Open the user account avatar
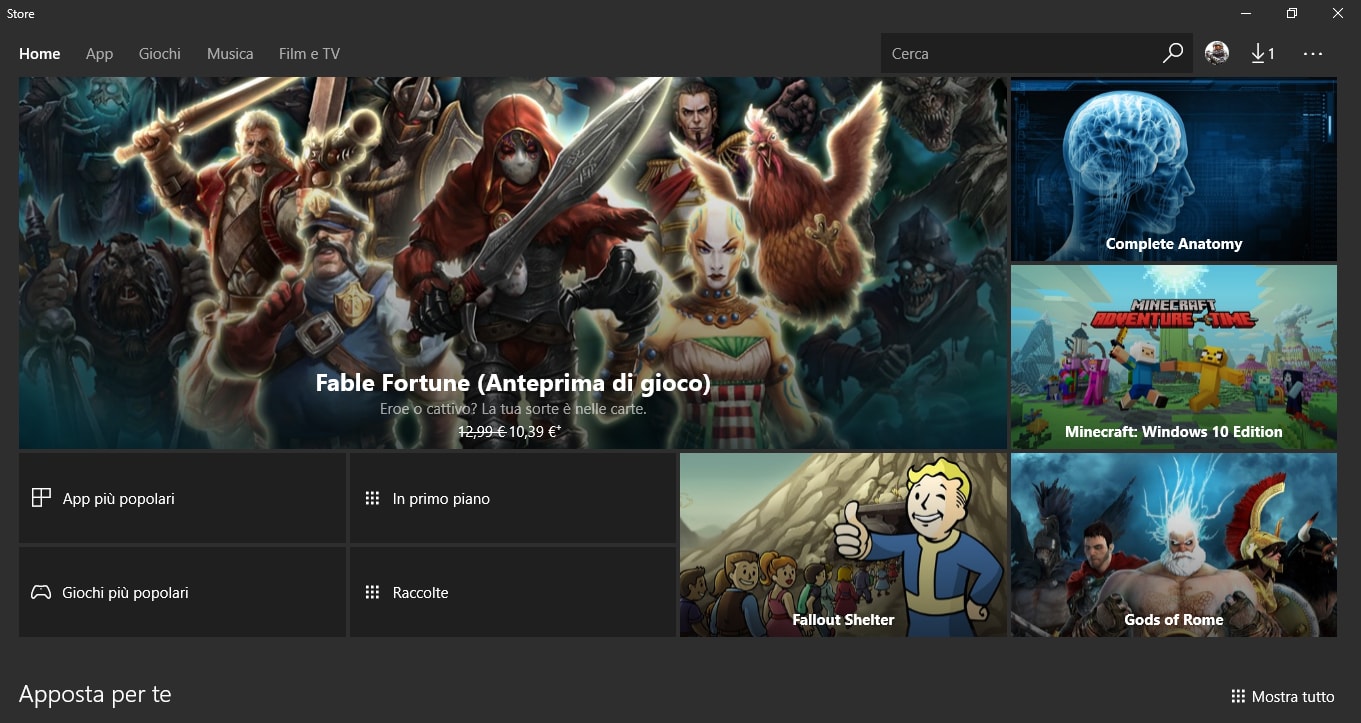The width and height of the screenshot is (1361, 723). (1217, 53)
